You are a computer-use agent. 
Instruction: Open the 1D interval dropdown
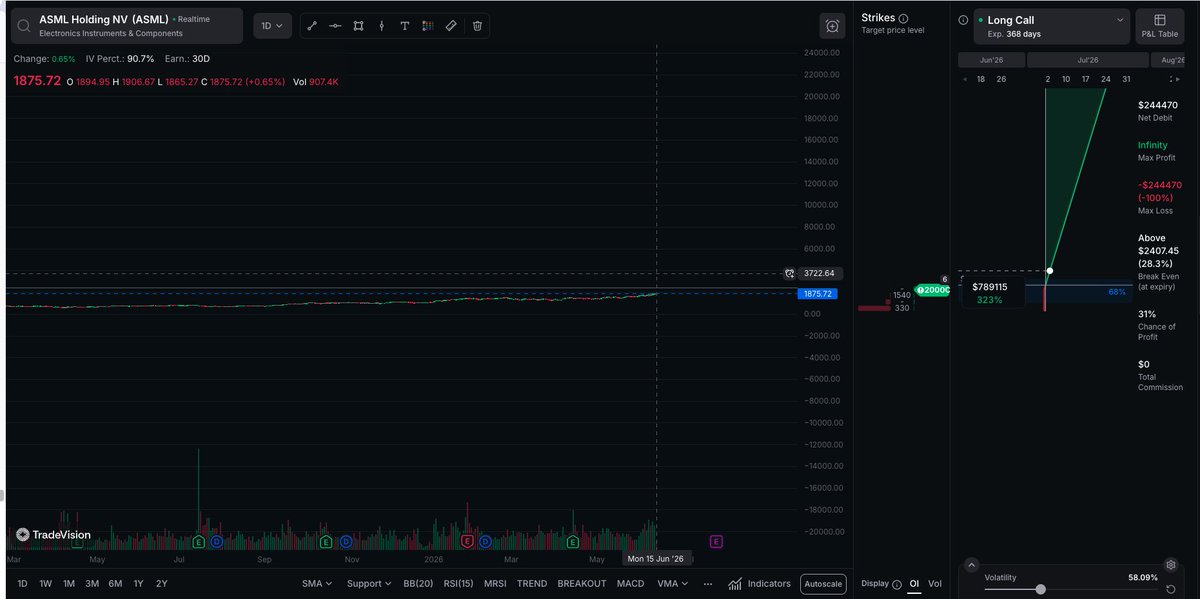pyautogui.click(x=272, y=26)
